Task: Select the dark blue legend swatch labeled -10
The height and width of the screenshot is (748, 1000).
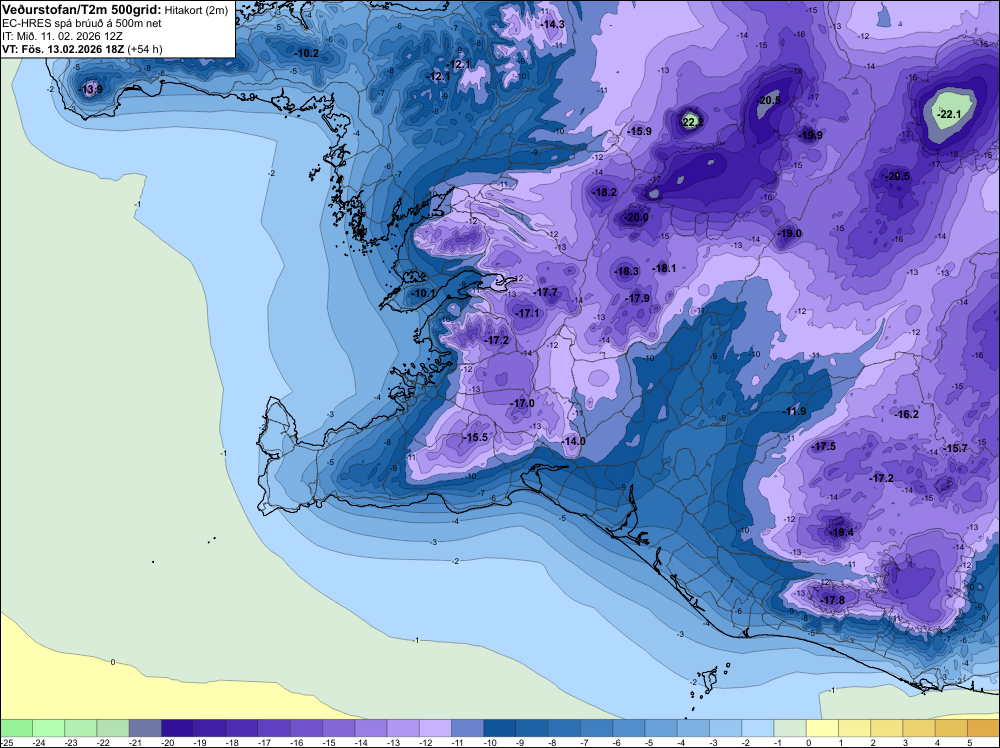Action: (500, 728)
